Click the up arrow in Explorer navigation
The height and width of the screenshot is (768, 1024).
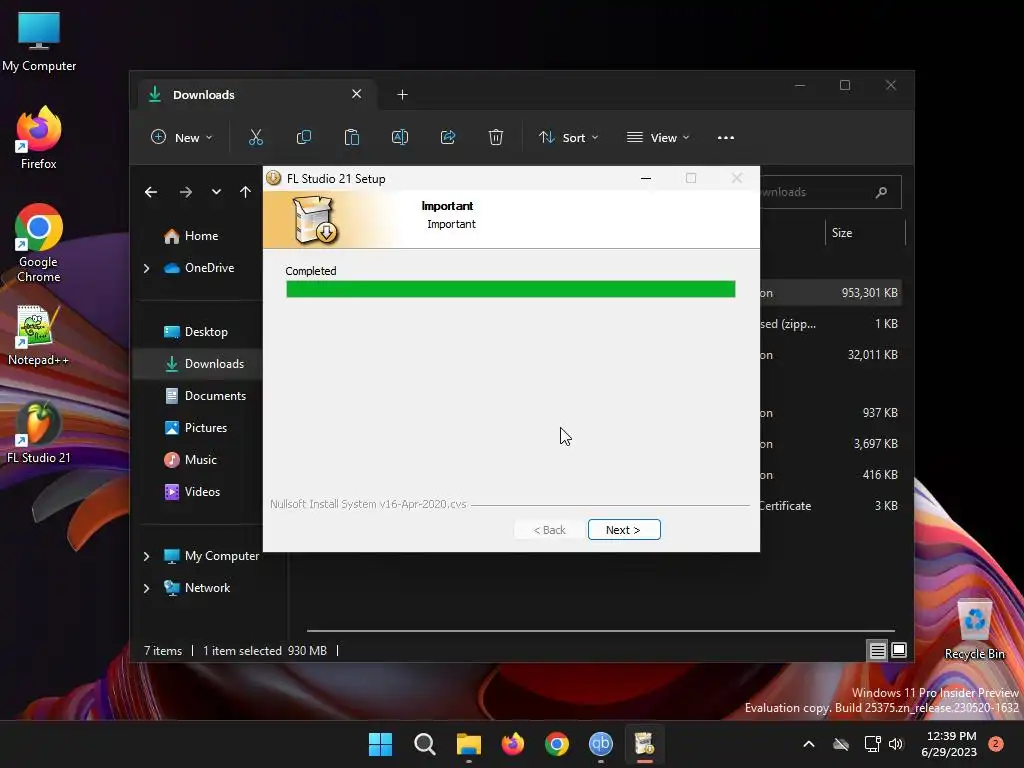point(245,192)
